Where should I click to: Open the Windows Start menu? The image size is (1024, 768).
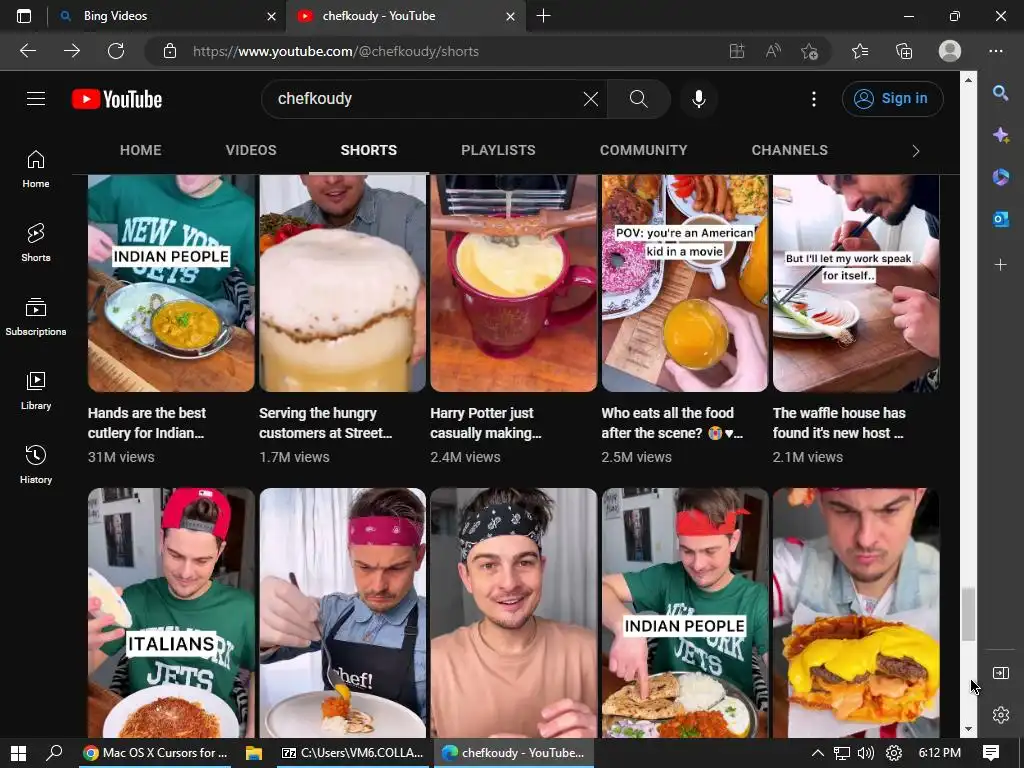(x=18, y=753)
